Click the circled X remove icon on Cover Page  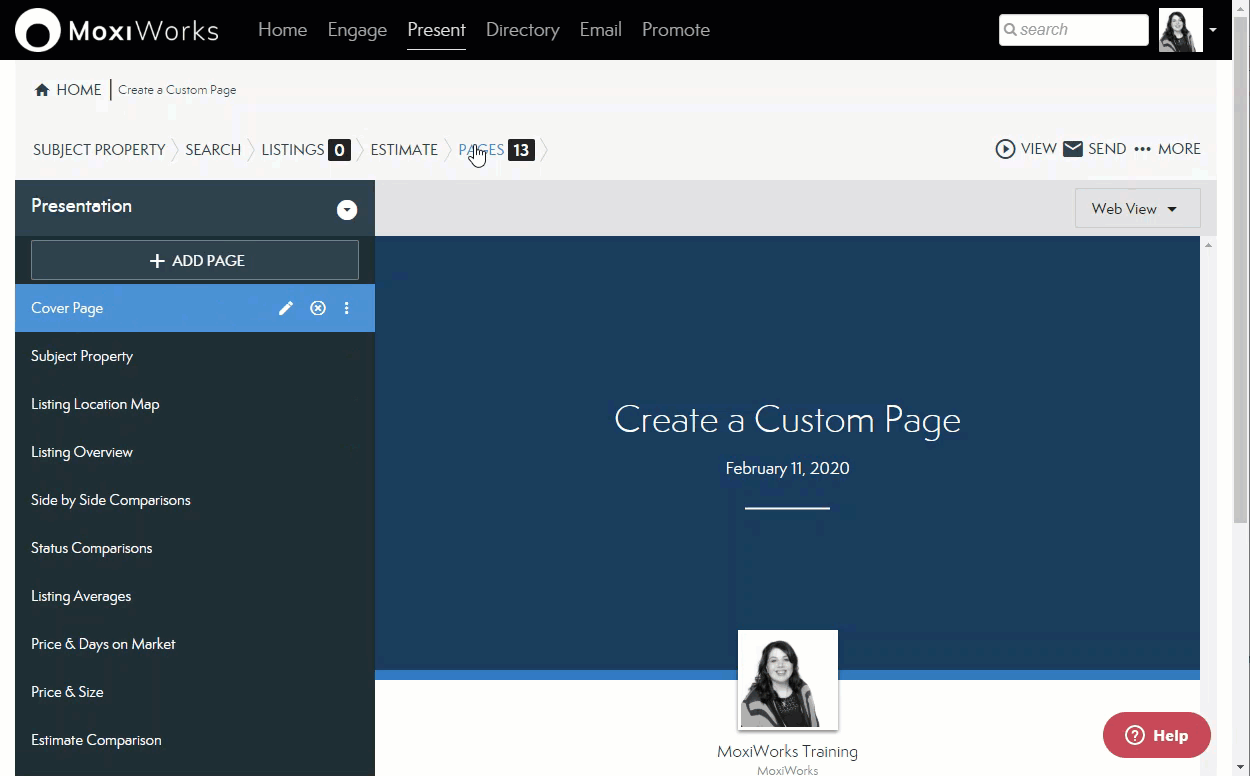tap(318, 308)
